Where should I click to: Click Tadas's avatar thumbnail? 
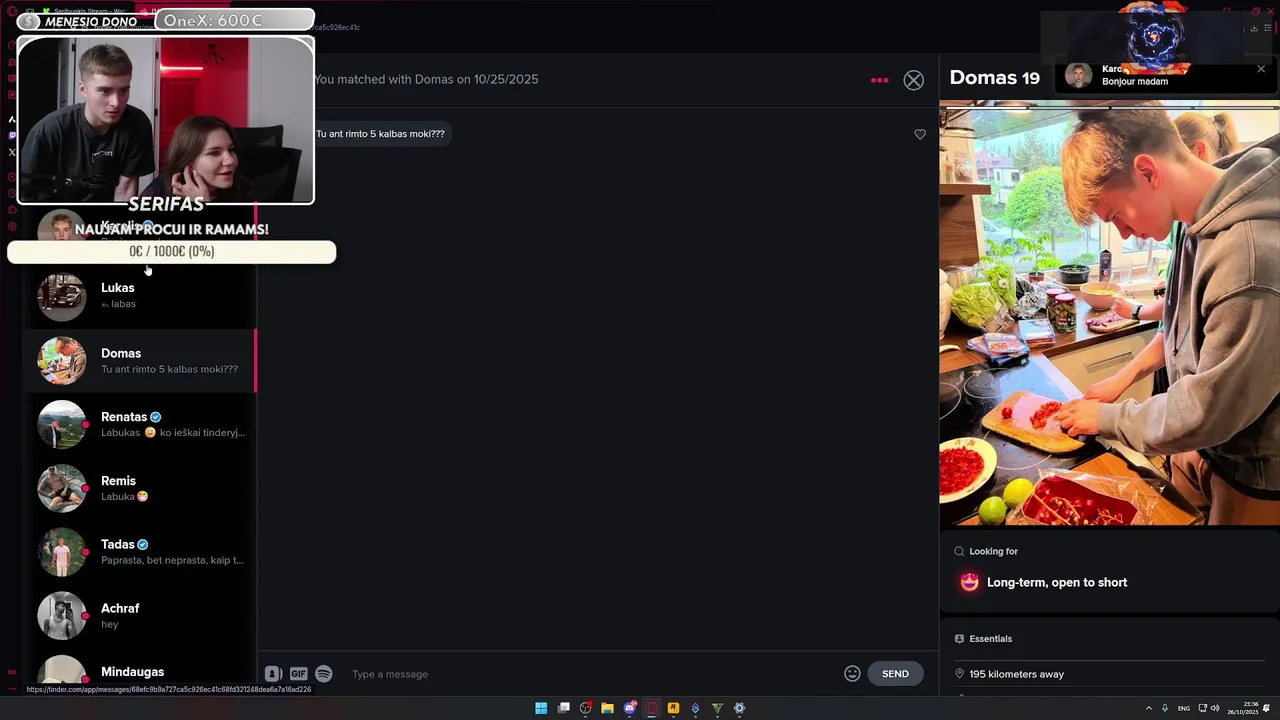pos(62,552)
